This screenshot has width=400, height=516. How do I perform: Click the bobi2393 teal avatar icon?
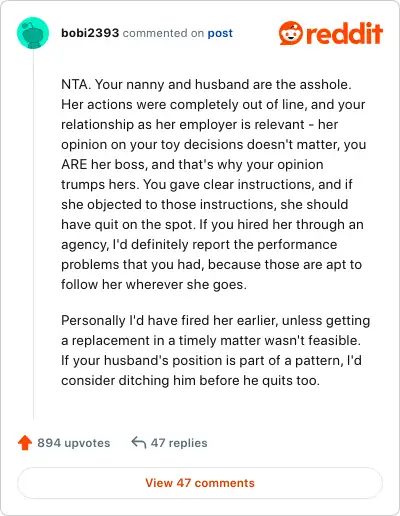pos(33,33)
